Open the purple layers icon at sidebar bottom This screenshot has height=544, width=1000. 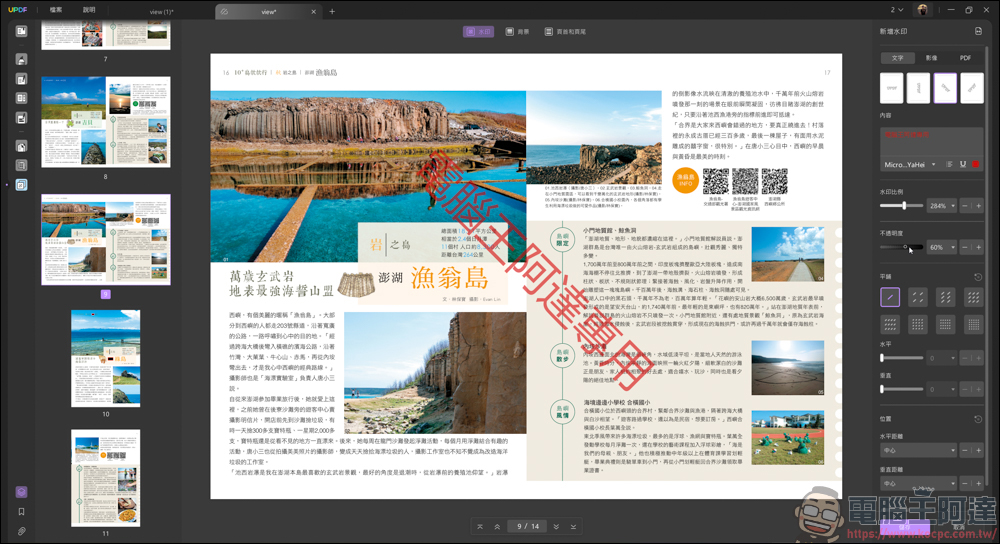[21, 492]
